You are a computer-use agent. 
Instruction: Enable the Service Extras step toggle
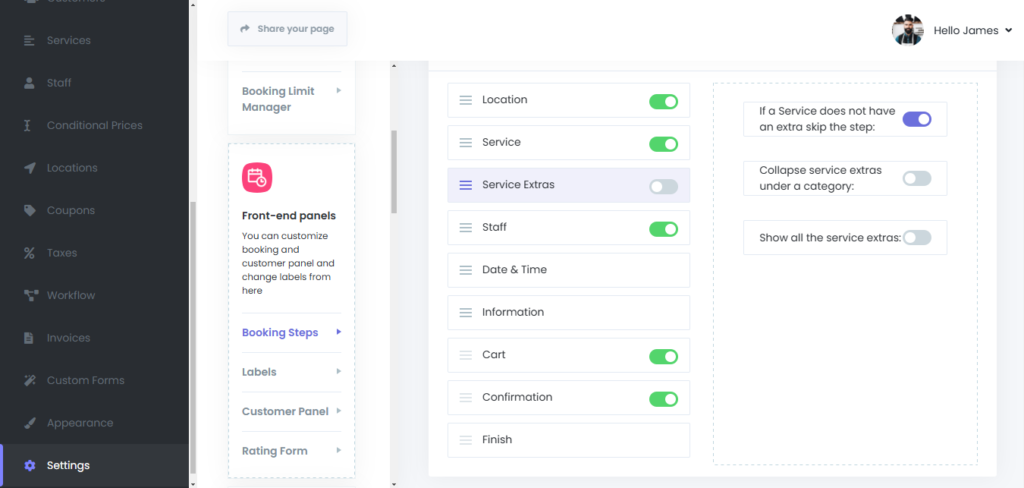(663, 186)
